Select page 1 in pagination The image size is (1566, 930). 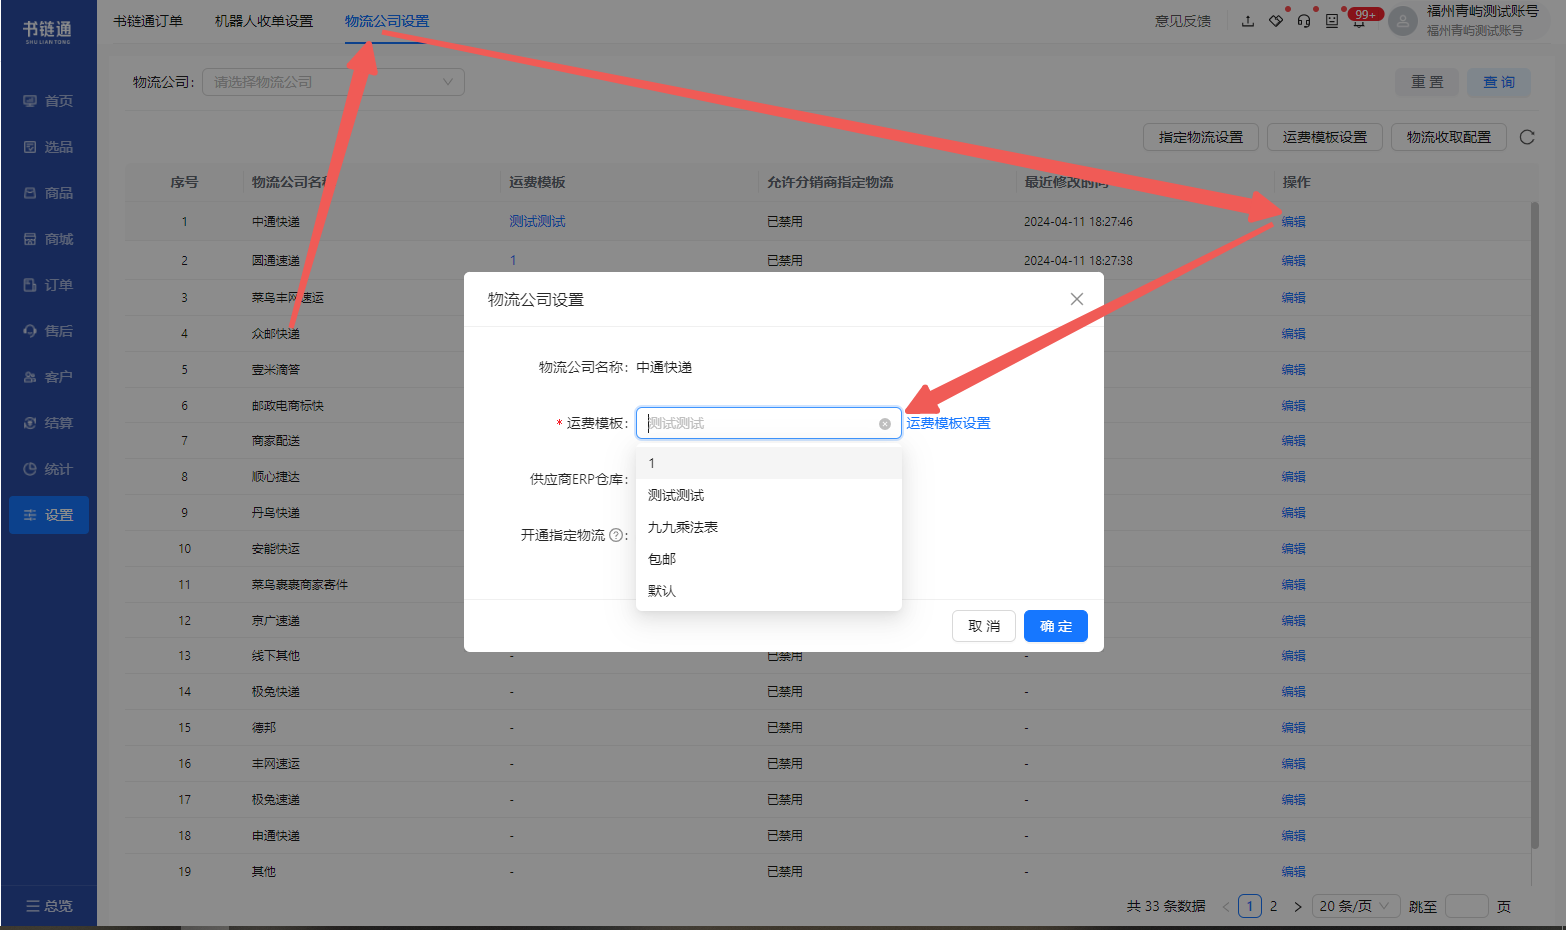[1250, 906]
